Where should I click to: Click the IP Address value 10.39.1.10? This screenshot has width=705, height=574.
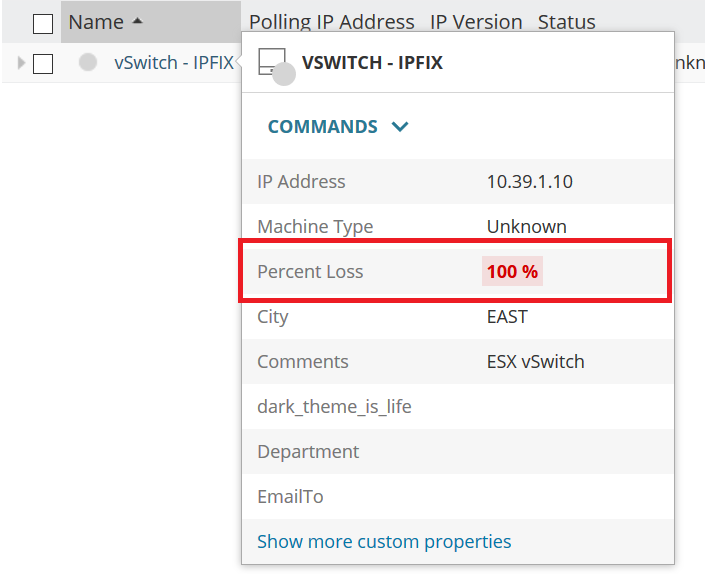pyautogui.click(x=529, y=181)
